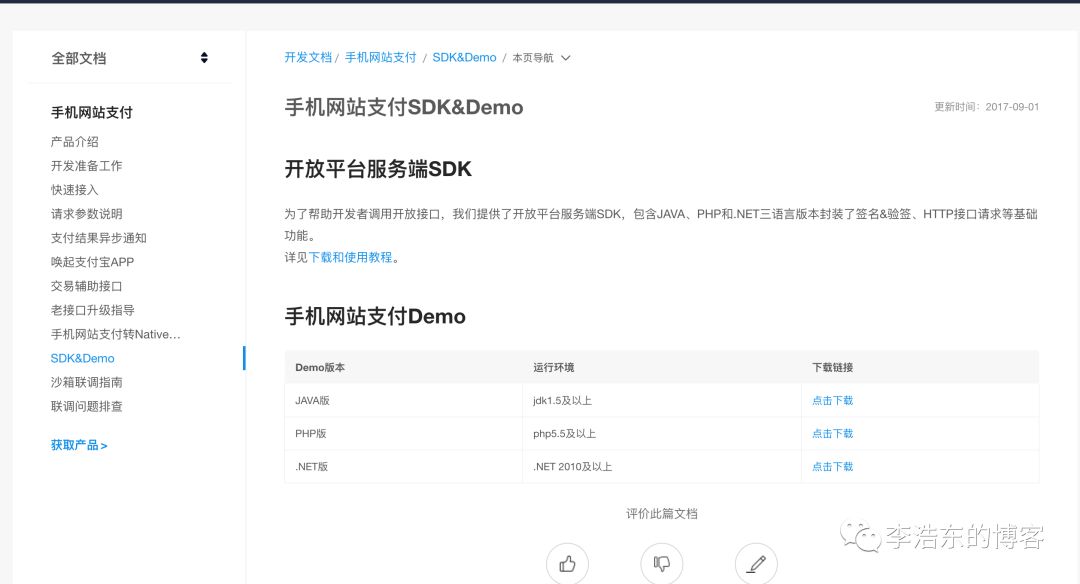This screenshot has height=584, width=1080.
Task: Click page title 手机网站支付SDK&Demo
Action: click(x=404, y=107)
